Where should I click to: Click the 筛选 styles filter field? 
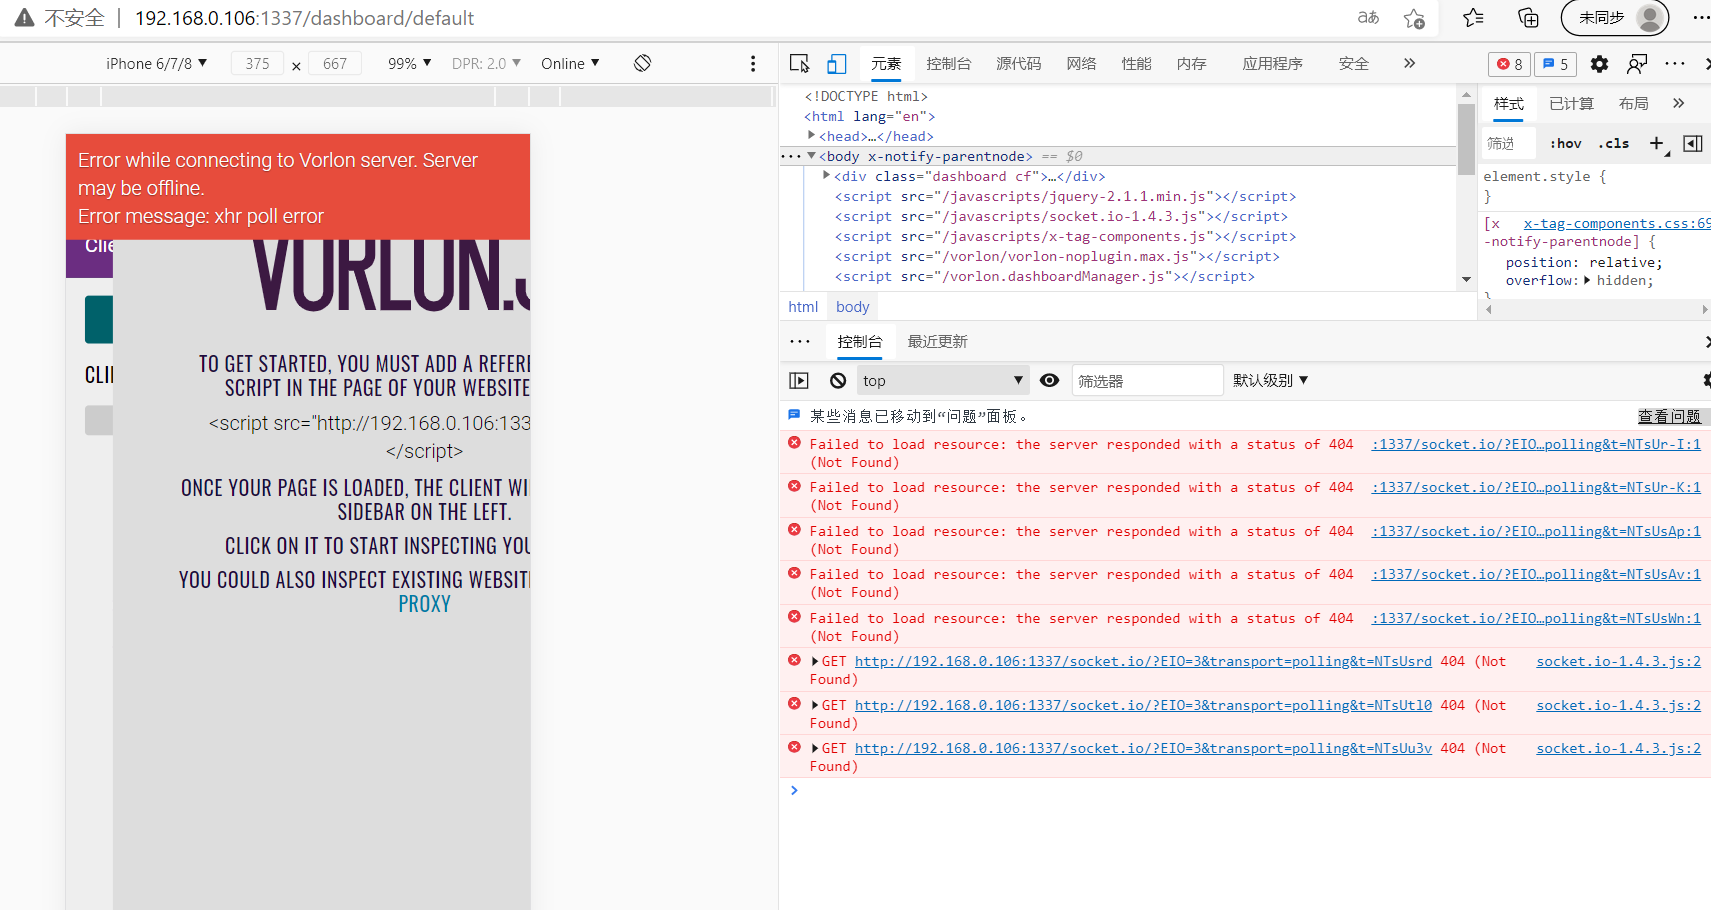pyautogui.click(x=1509, y=144)
